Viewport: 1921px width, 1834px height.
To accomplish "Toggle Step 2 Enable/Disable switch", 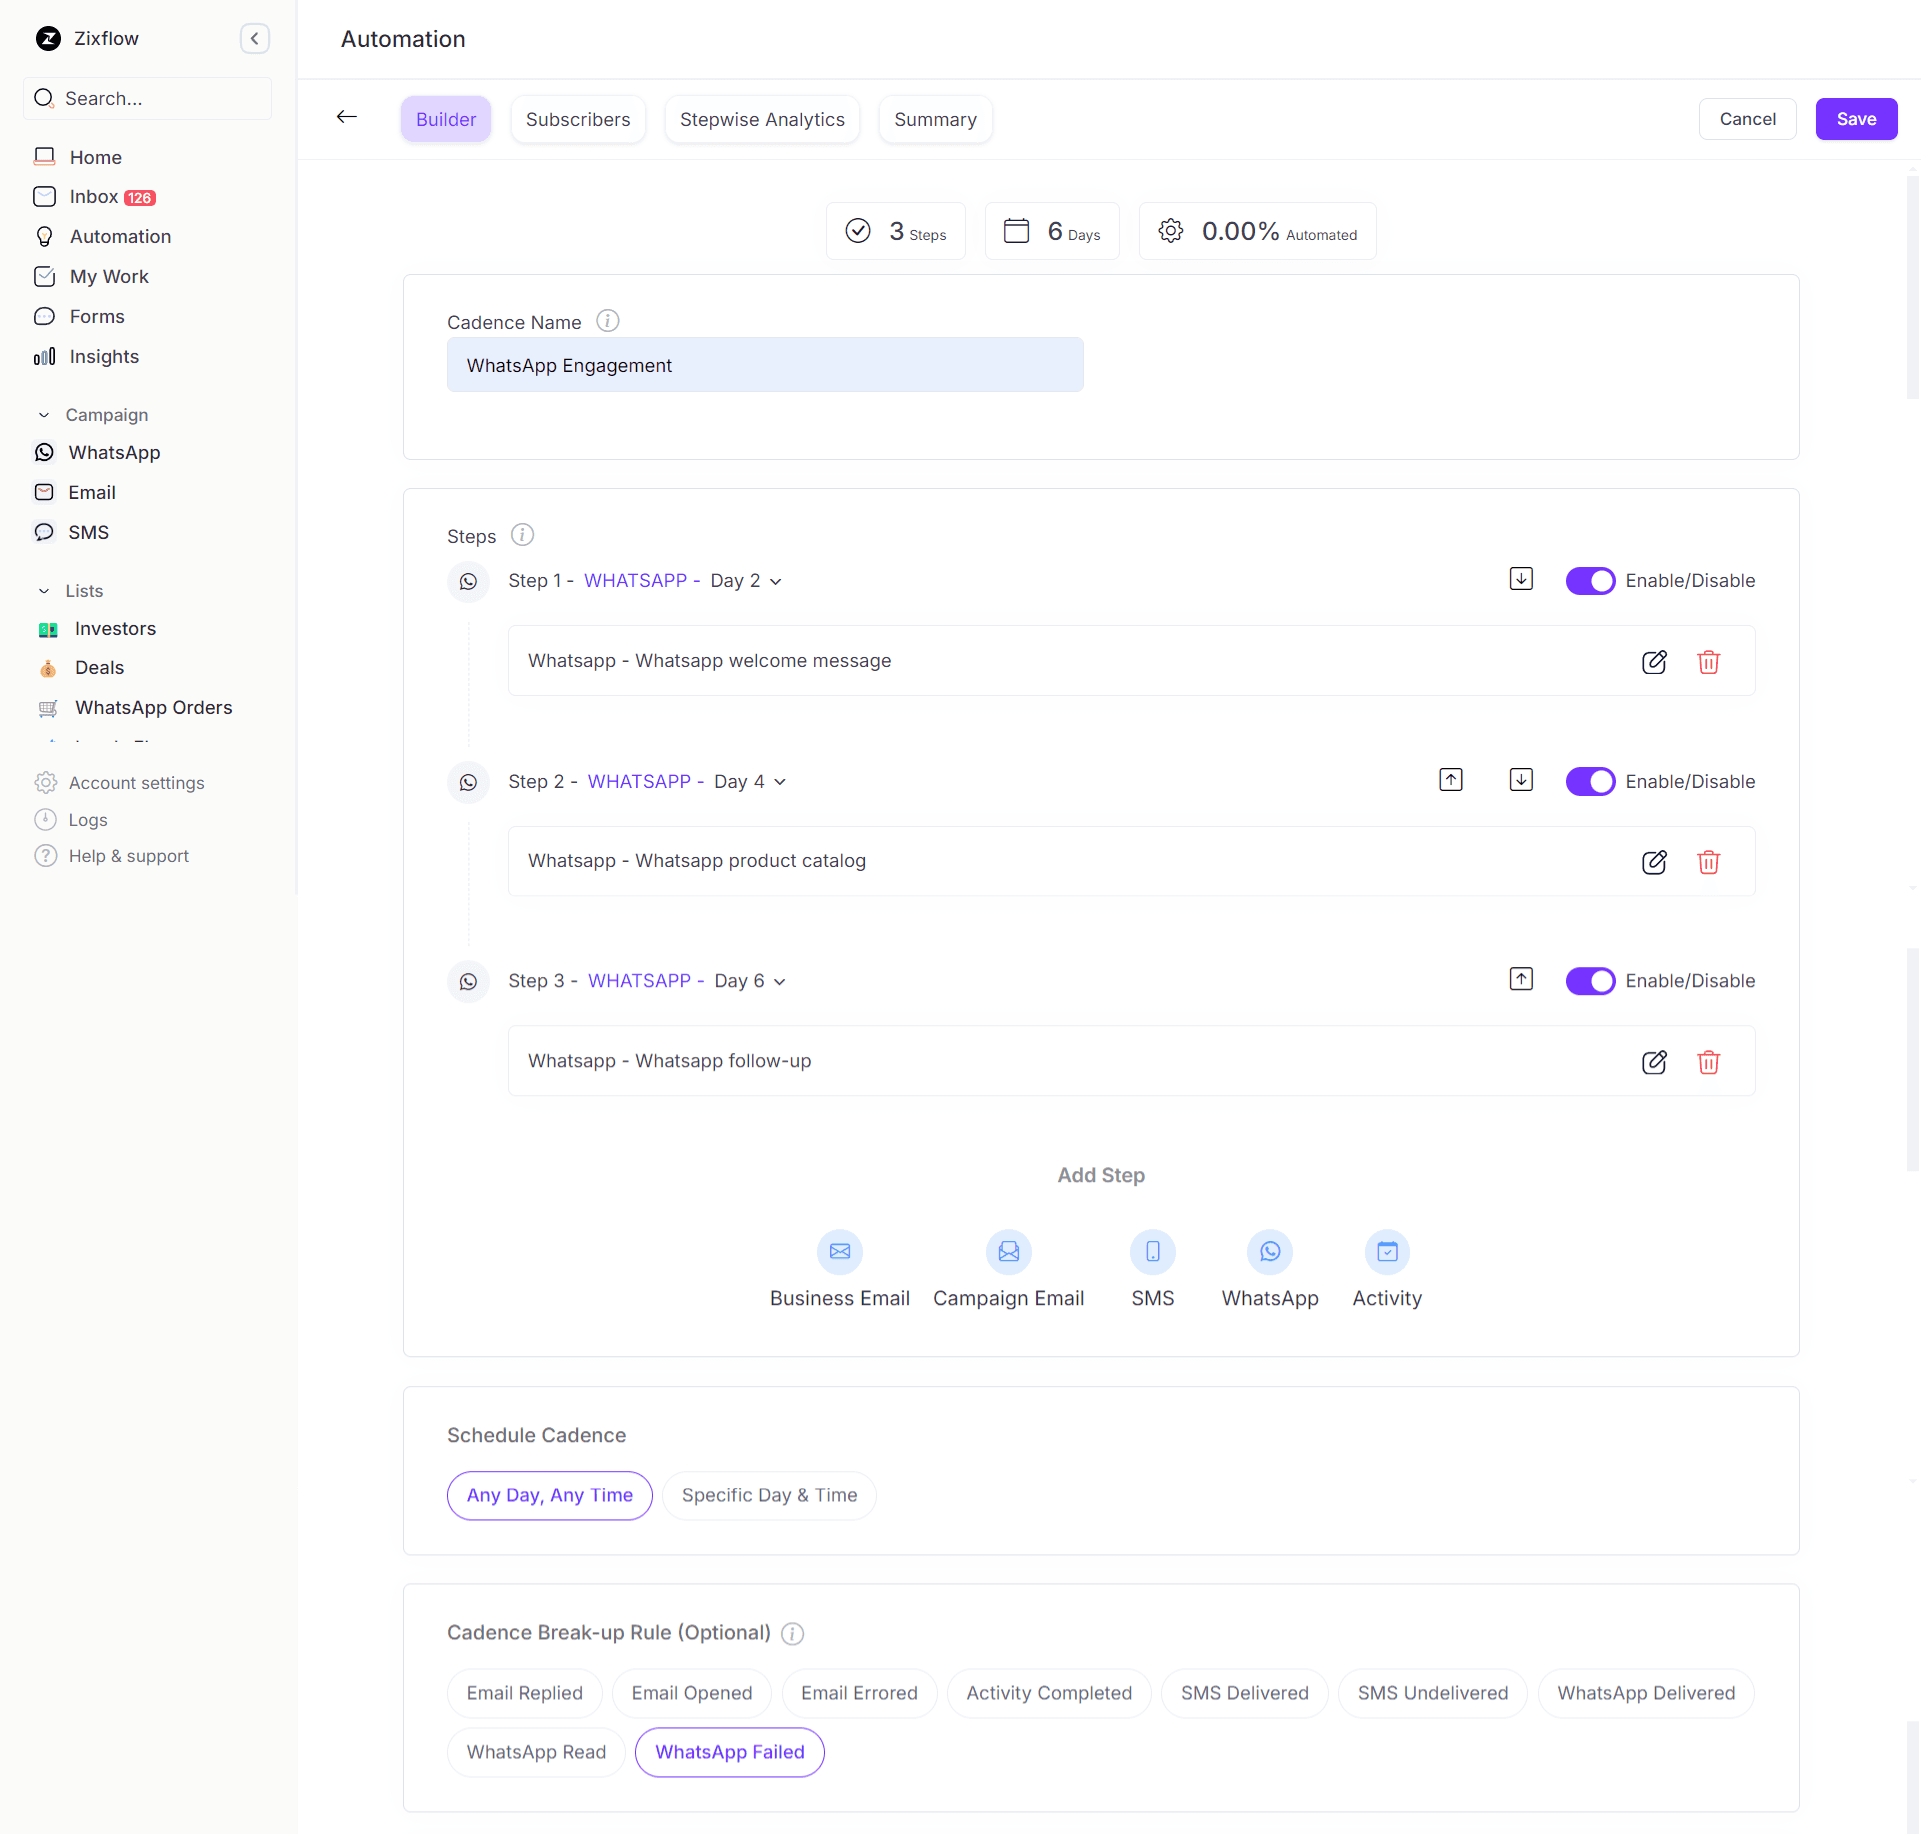I will pyautogui.click(x=1589, y=782).
